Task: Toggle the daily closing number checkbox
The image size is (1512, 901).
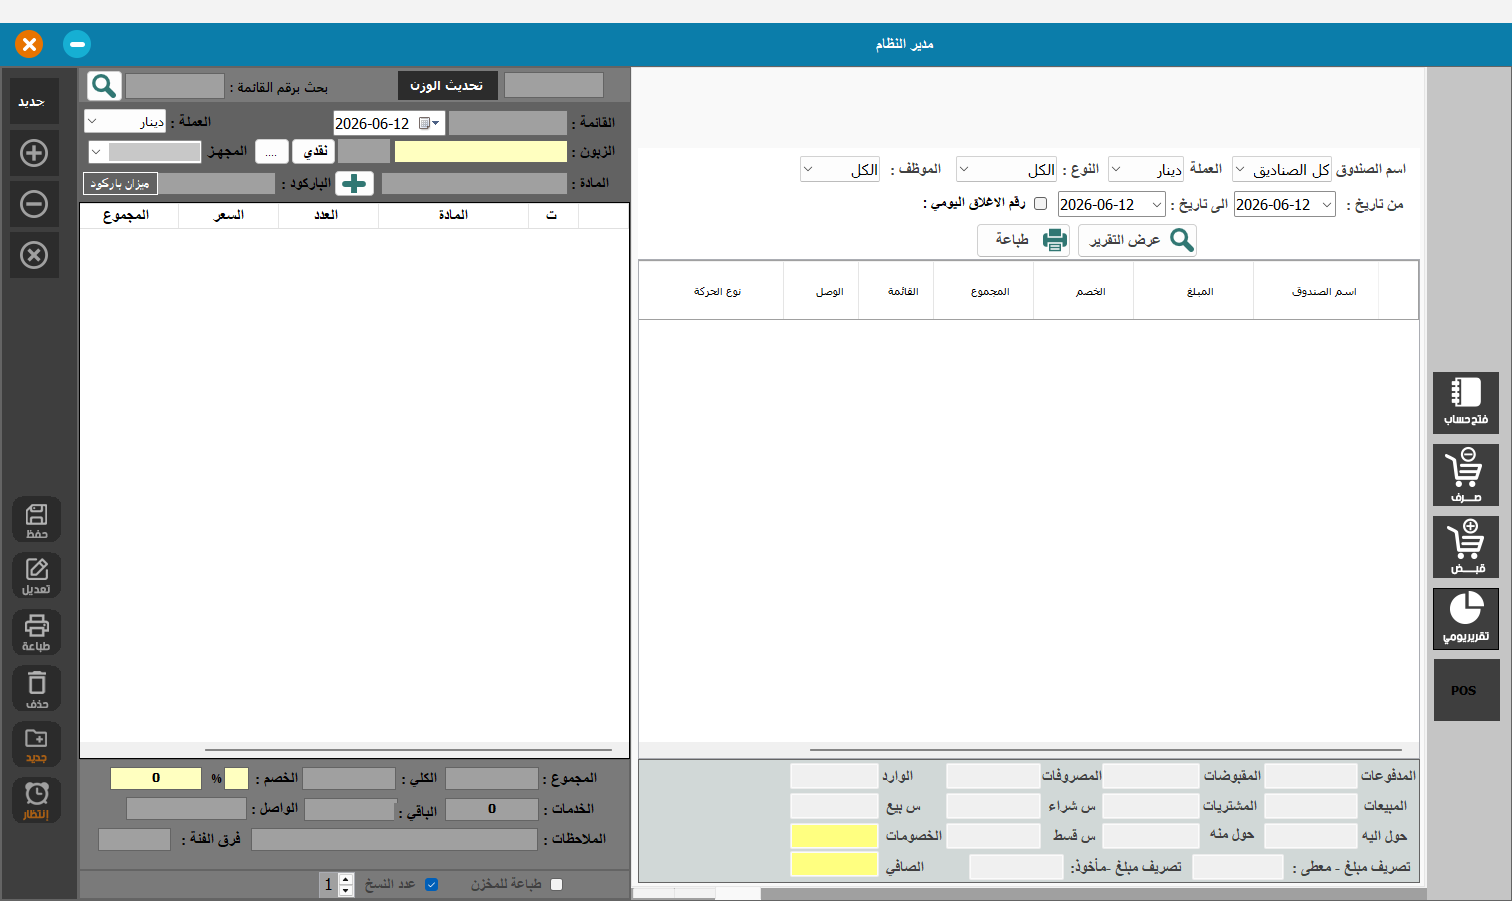Action: [1040, 203]
